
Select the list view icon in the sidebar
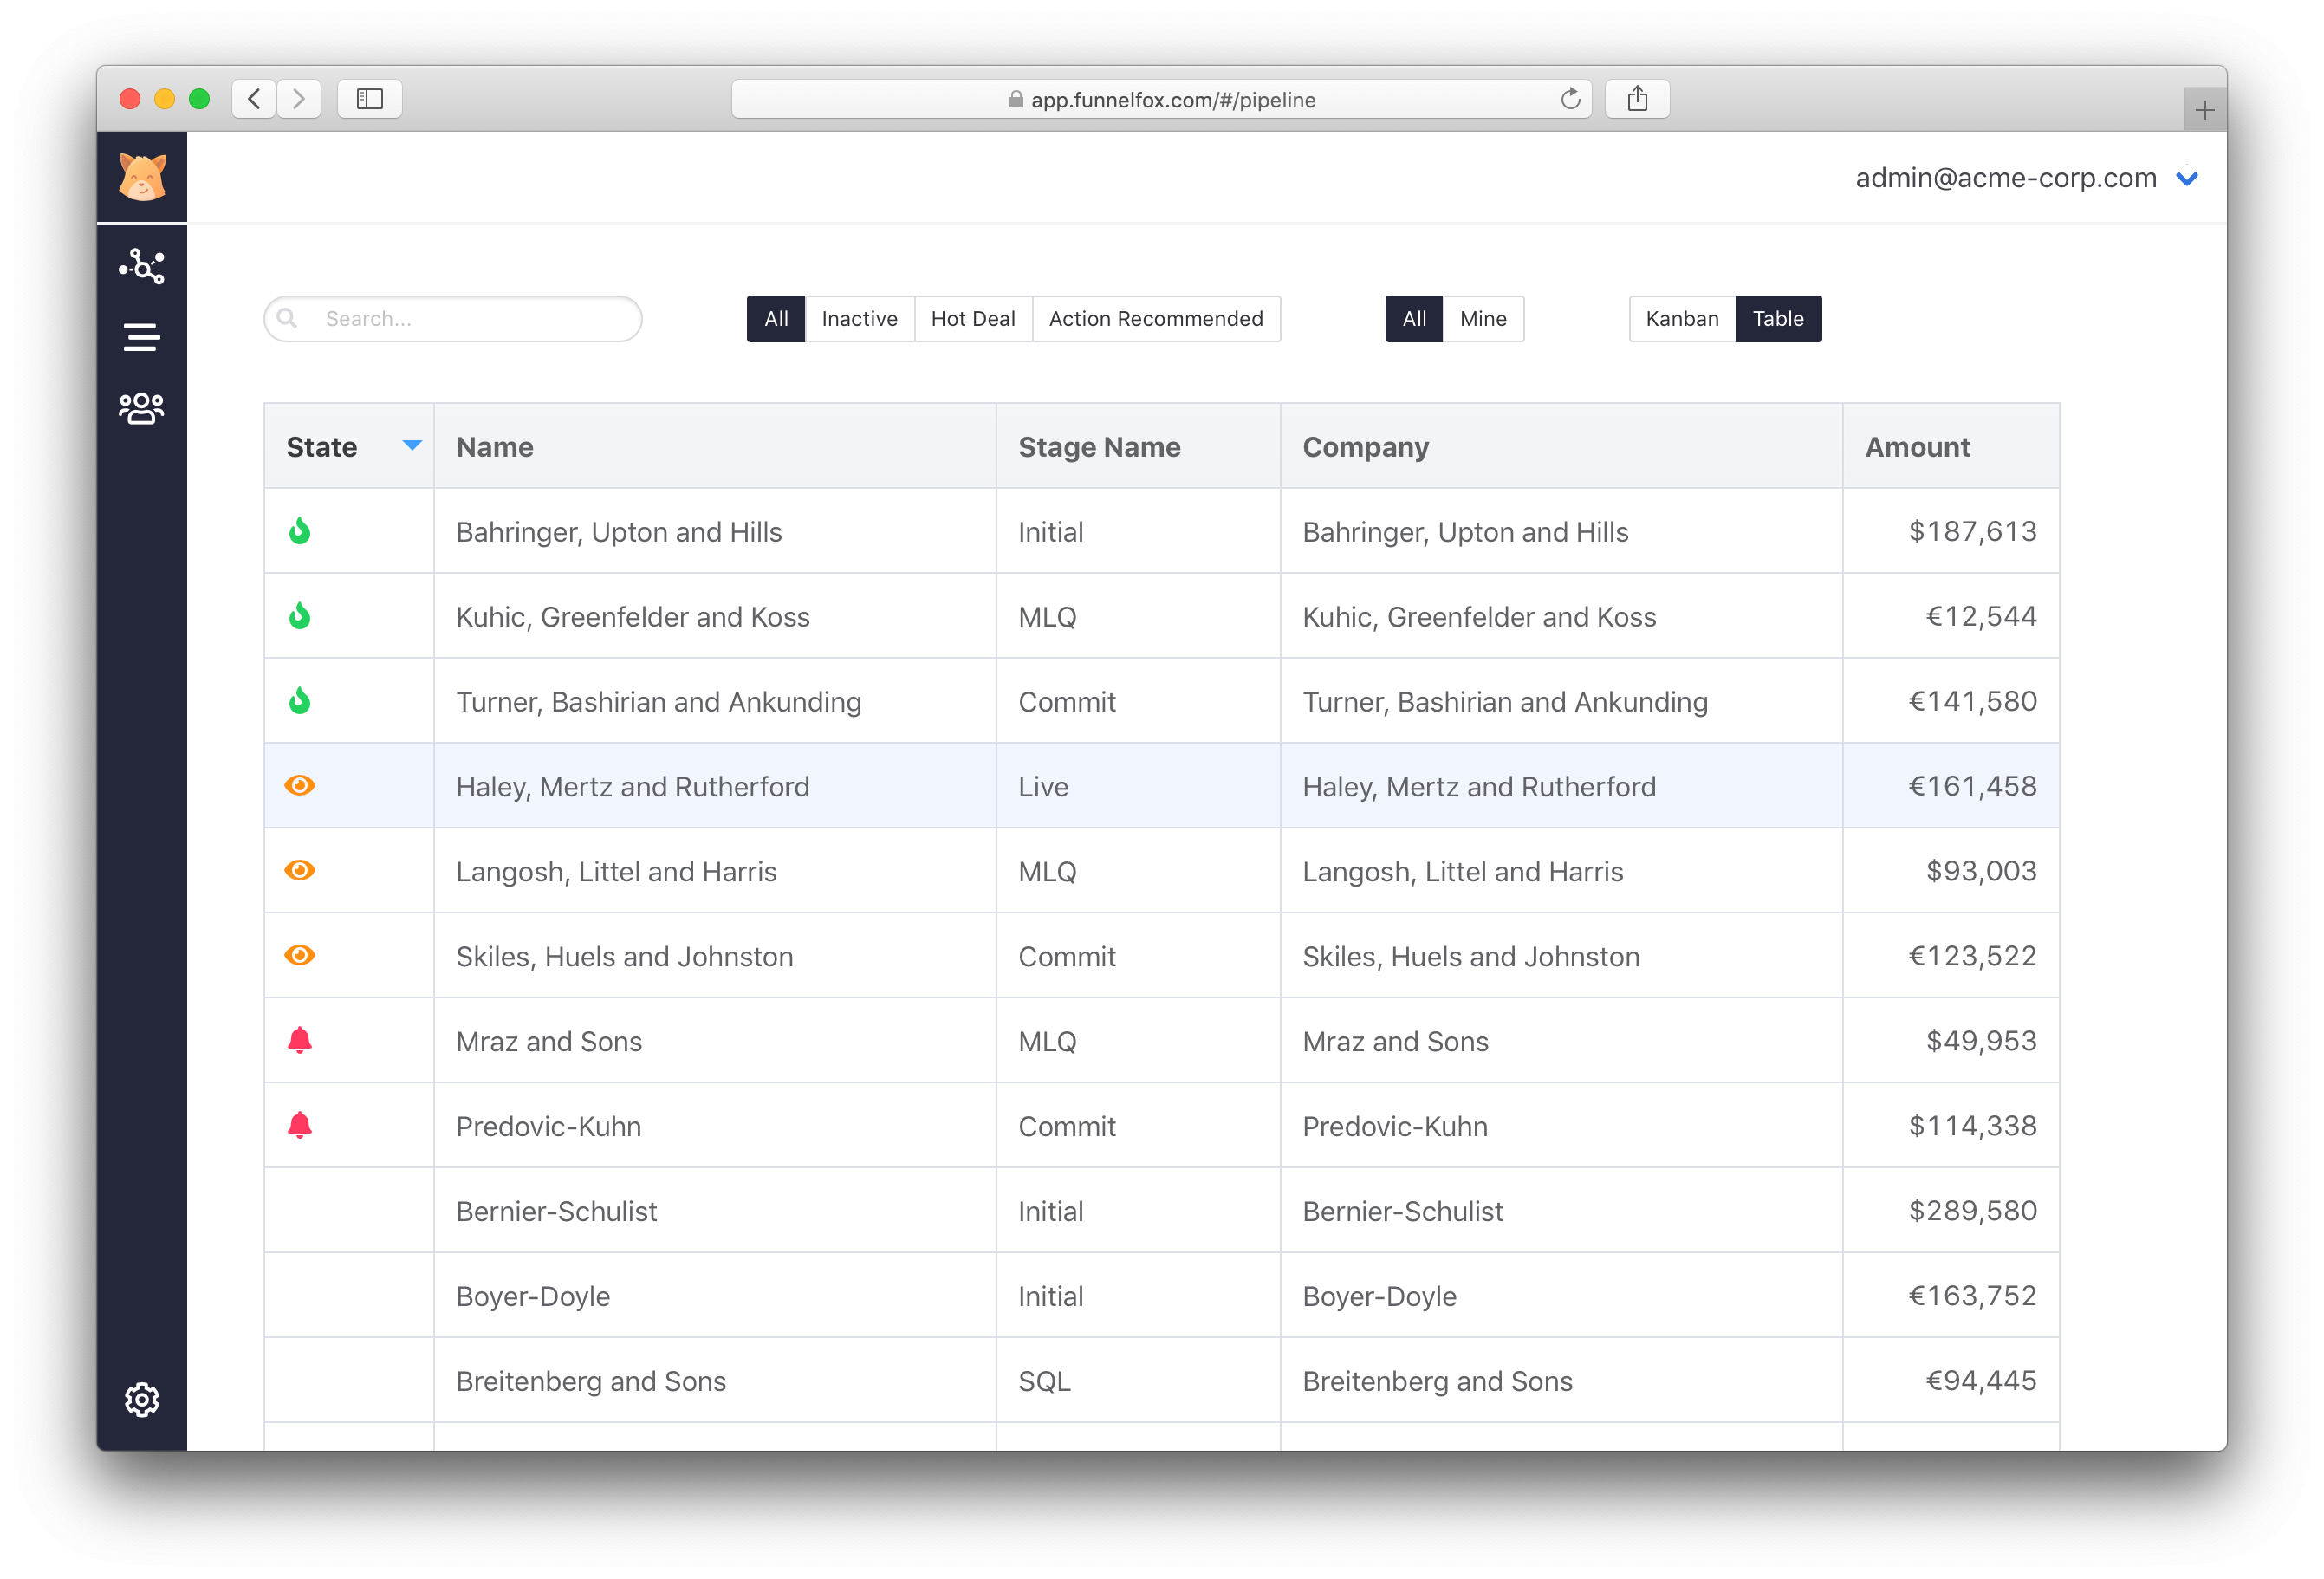click(141, 336)
